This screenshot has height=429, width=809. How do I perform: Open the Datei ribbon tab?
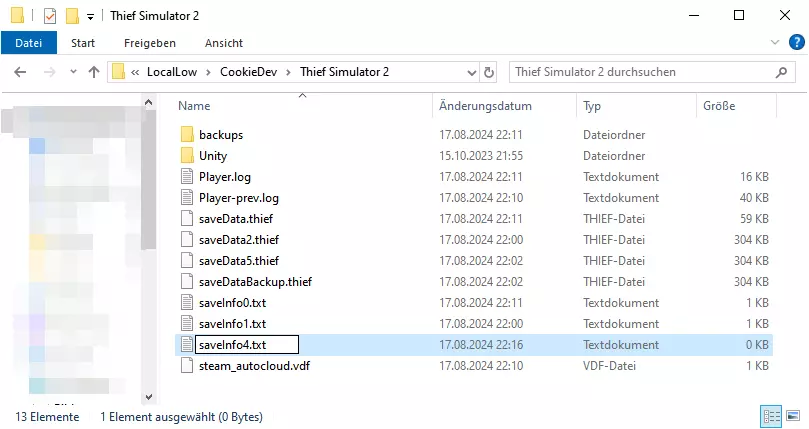pos(29,43)
